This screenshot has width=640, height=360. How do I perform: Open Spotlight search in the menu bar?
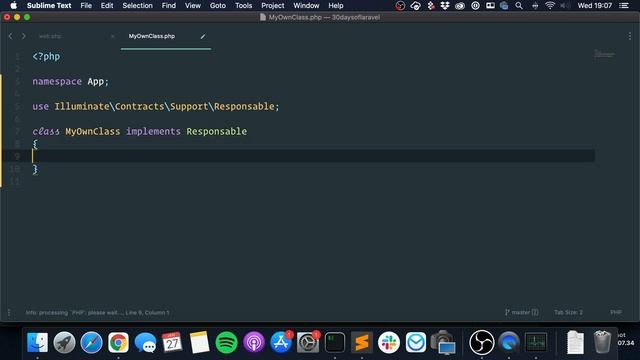pos(519,6)
